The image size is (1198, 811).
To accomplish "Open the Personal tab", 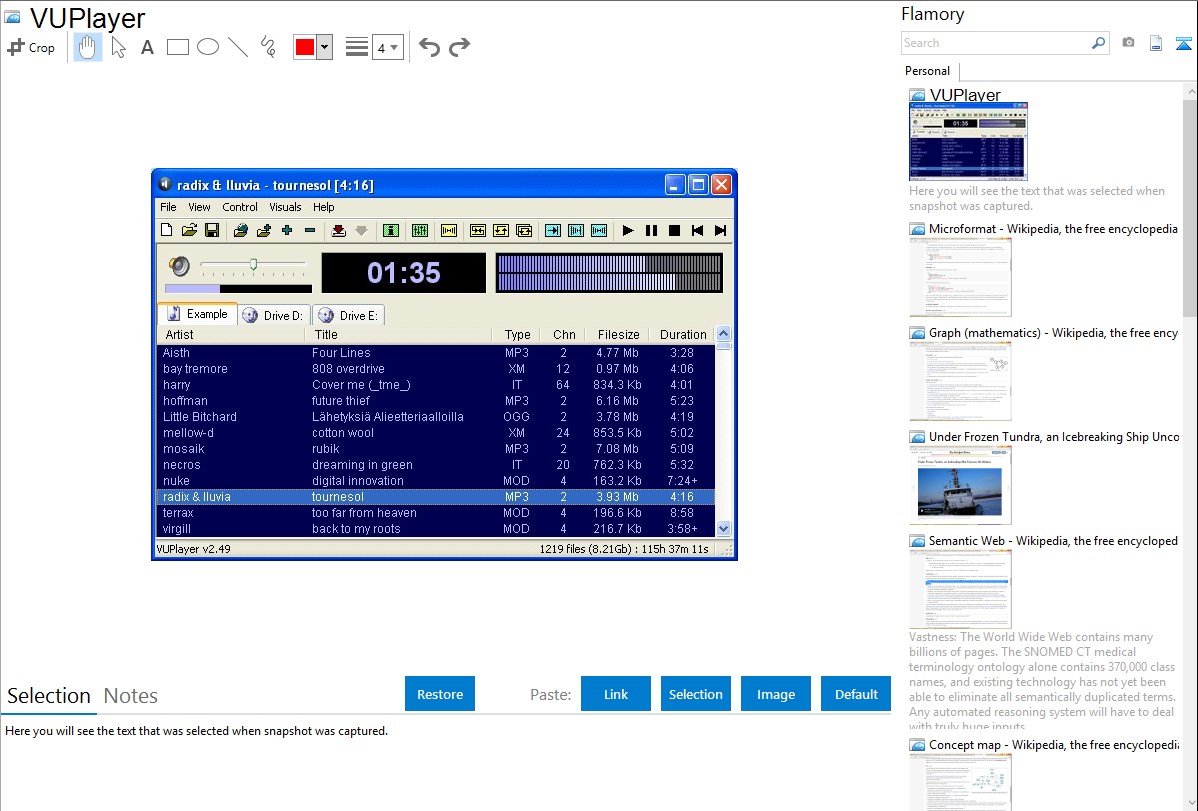I will tap(928, 71).
